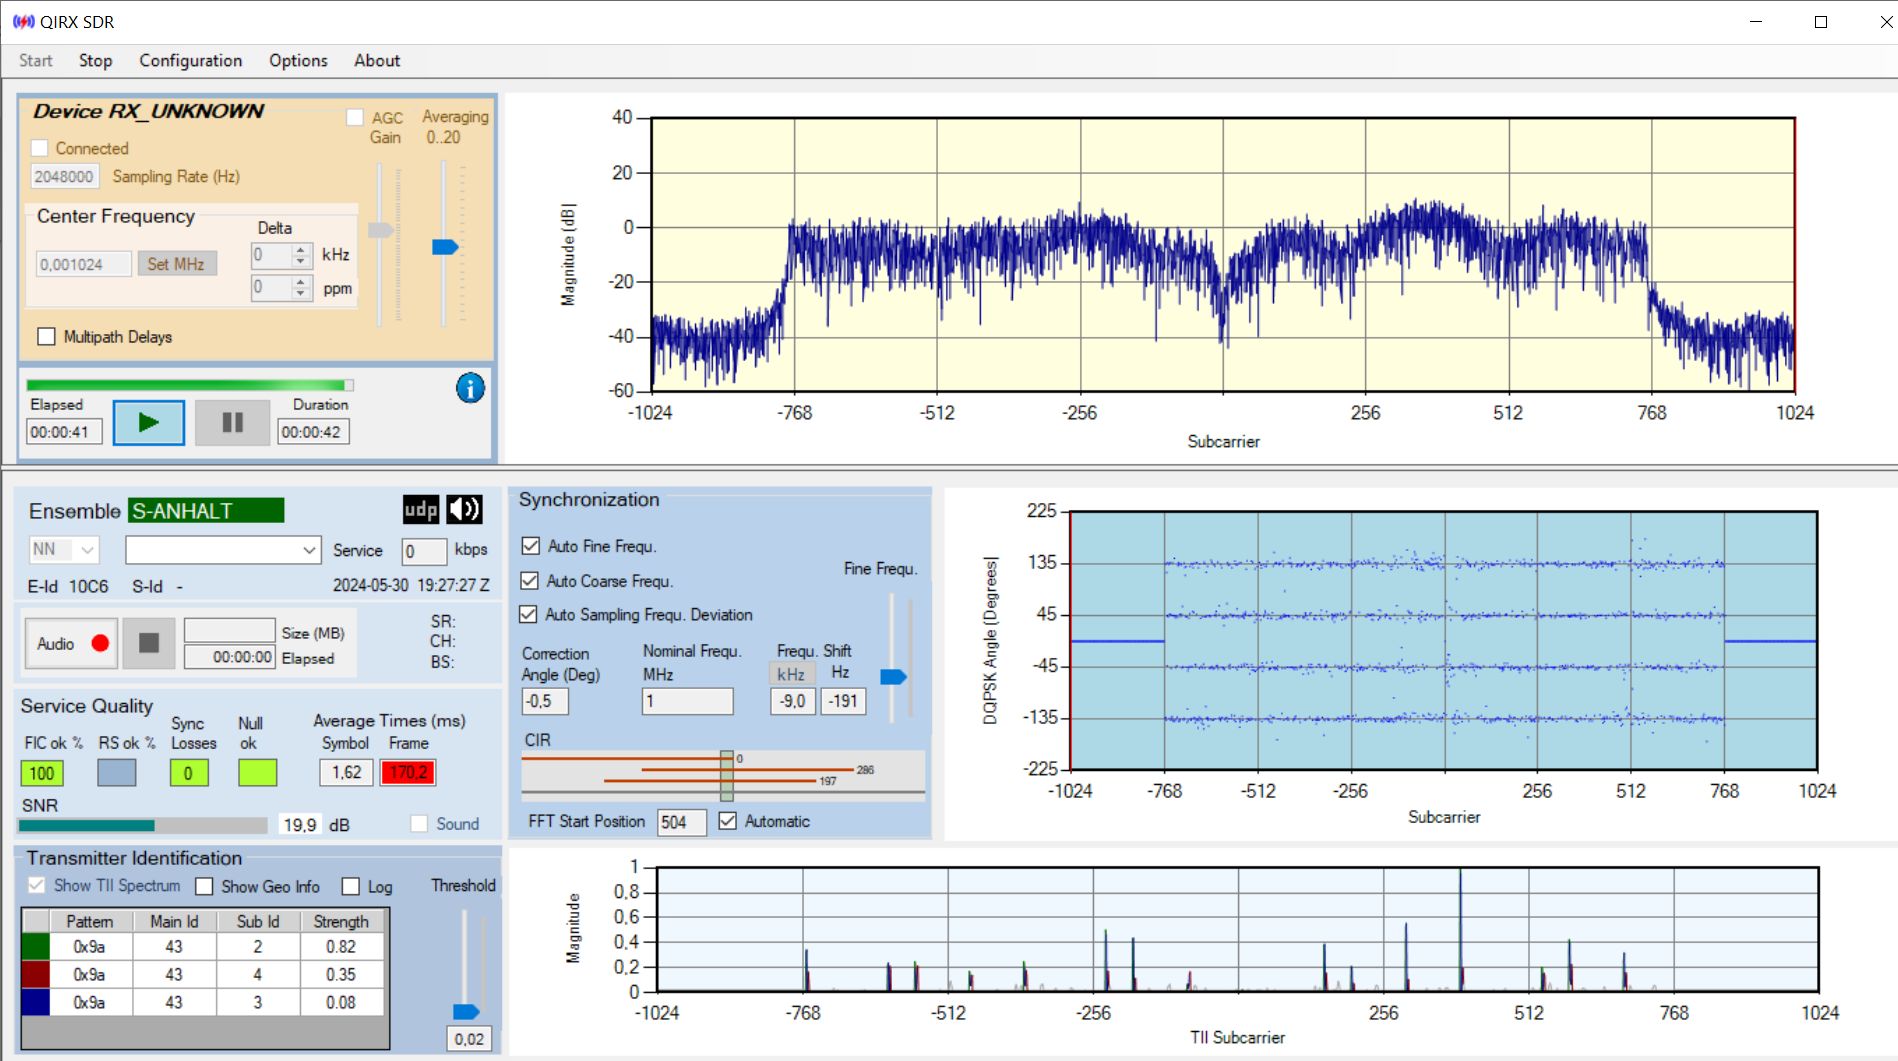
Task: Enable Show Geo Info checkbox
Action: [x=205, y=887]
